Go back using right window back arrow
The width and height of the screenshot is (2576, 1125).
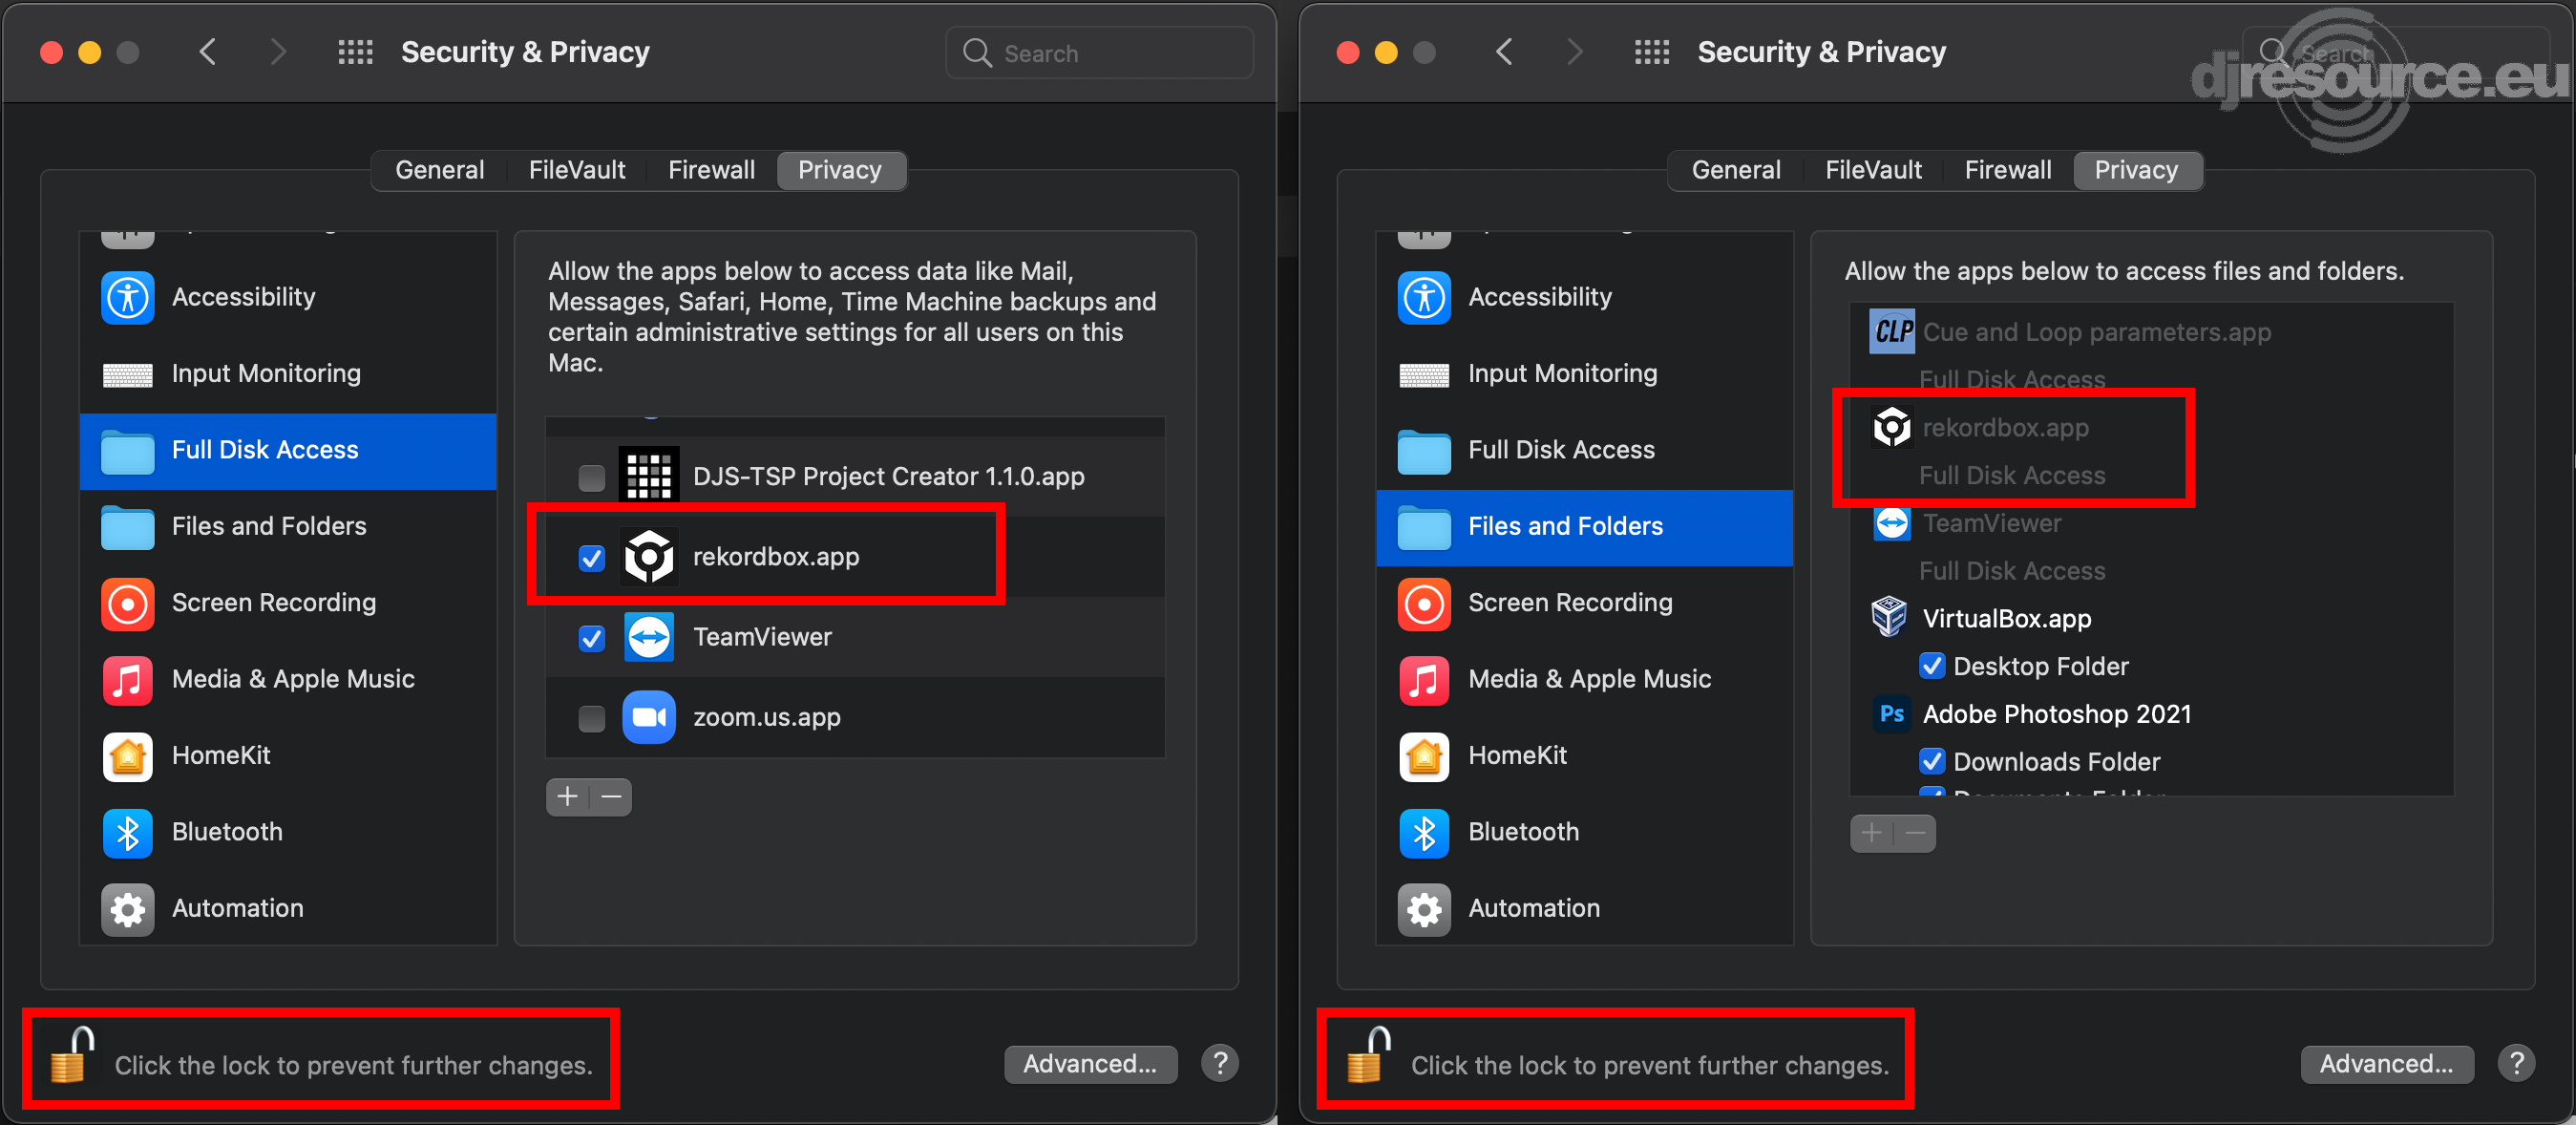(1504, 52)
